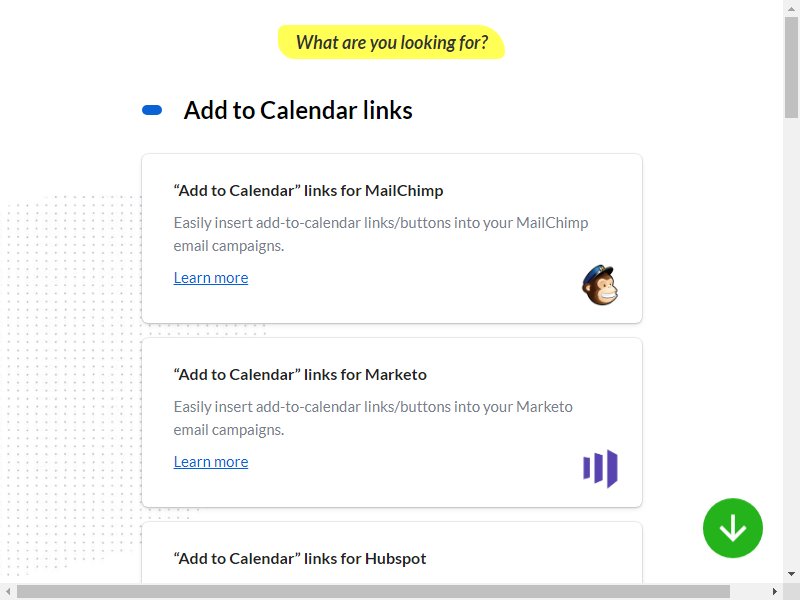
Task: Open "Add to Calendar" links for Marketo title
Action: pos(300,374)
